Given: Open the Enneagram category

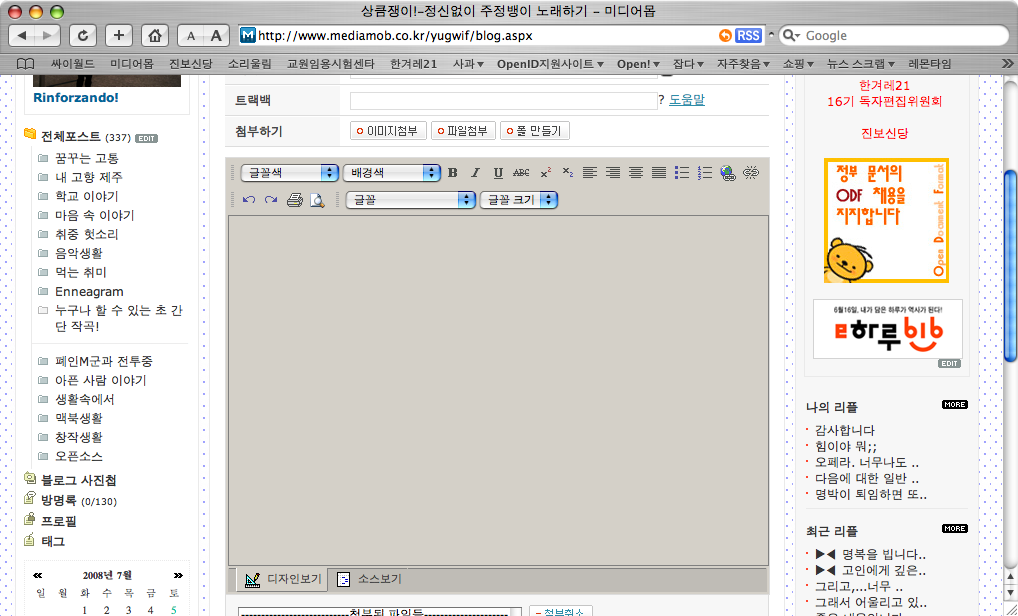Looking at the screenshot, I should coord(89,291).
